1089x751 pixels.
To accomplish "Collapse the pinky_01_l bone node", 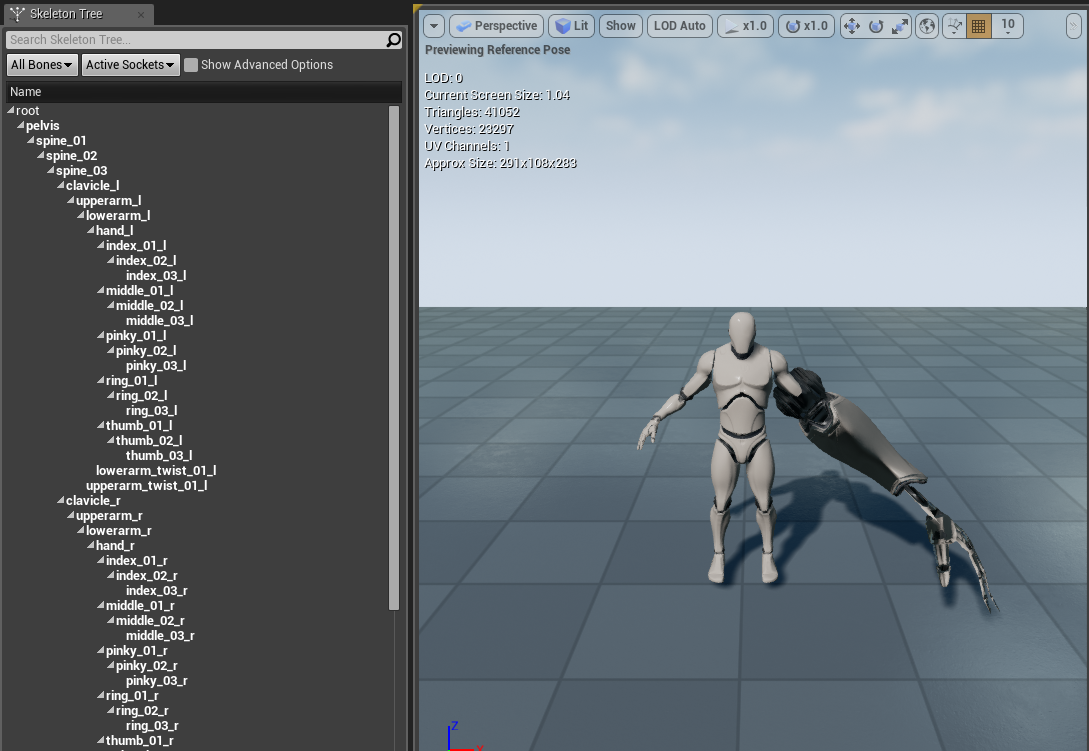I will 101,336.
